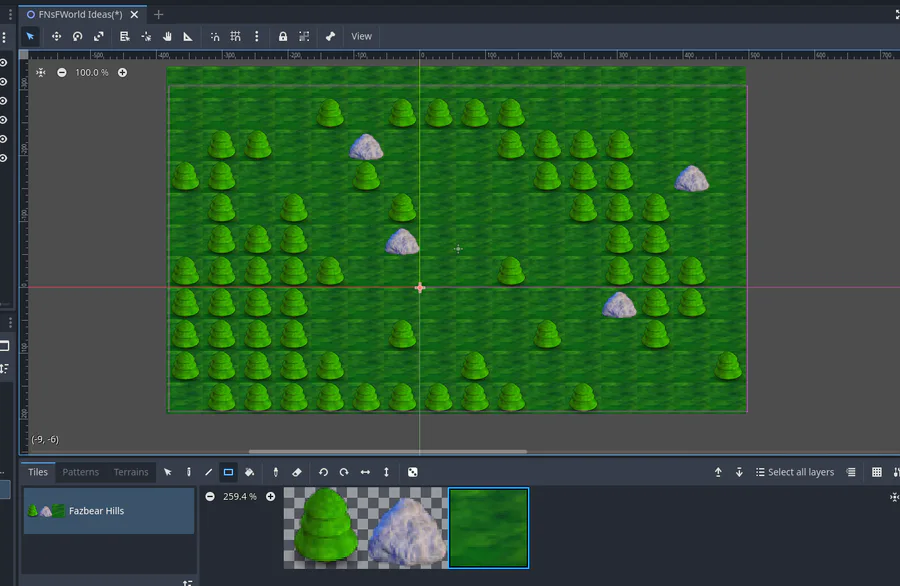900x586 pixels.
Task: Select the gray rock tile
Action: tap(406, 528)
